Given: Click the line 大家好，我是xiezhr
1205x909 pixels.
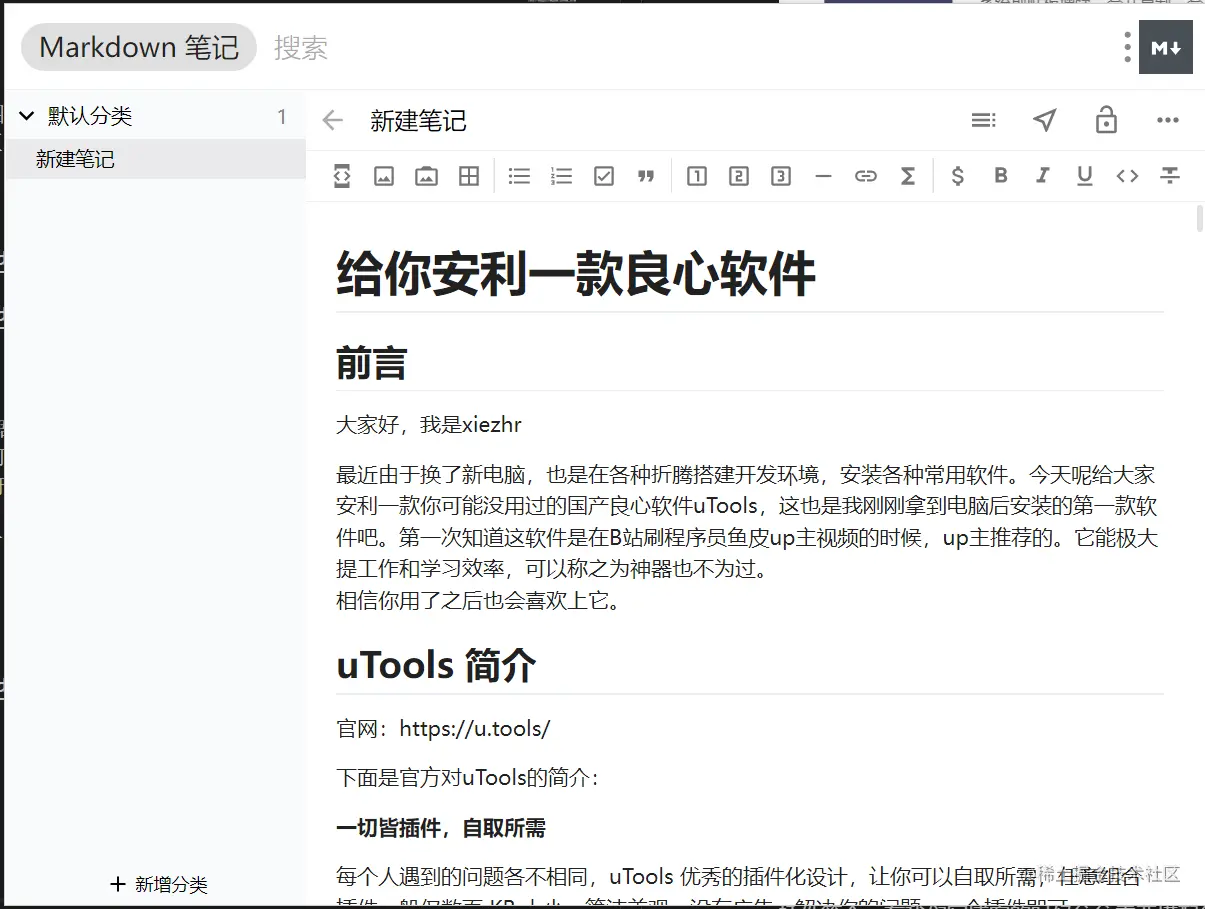Looking at the screenshot, I should 429,425.
